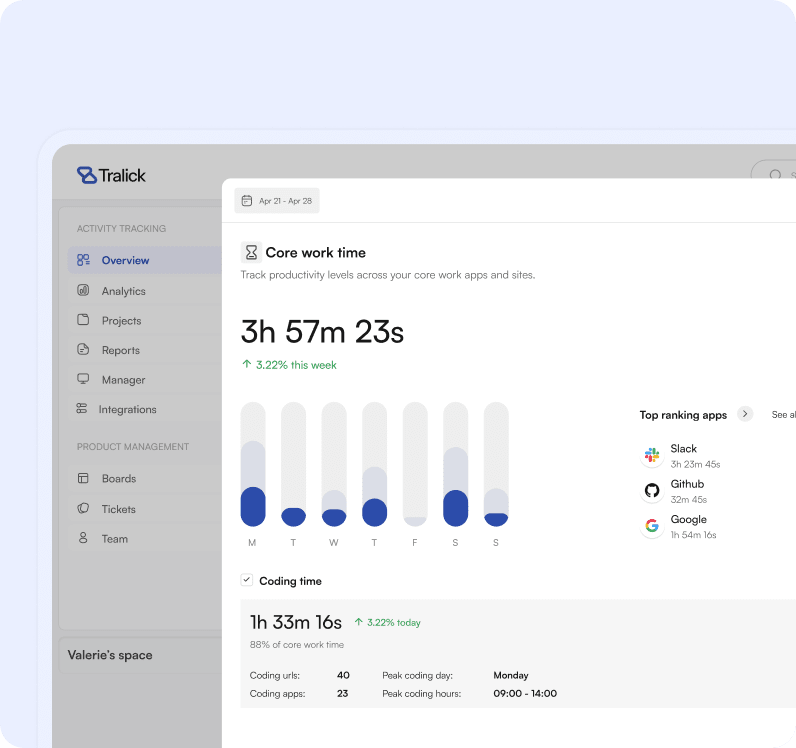This screenshot has height=748, width=796.
Task: Click the Github app icon
Action: click(652, 490)
